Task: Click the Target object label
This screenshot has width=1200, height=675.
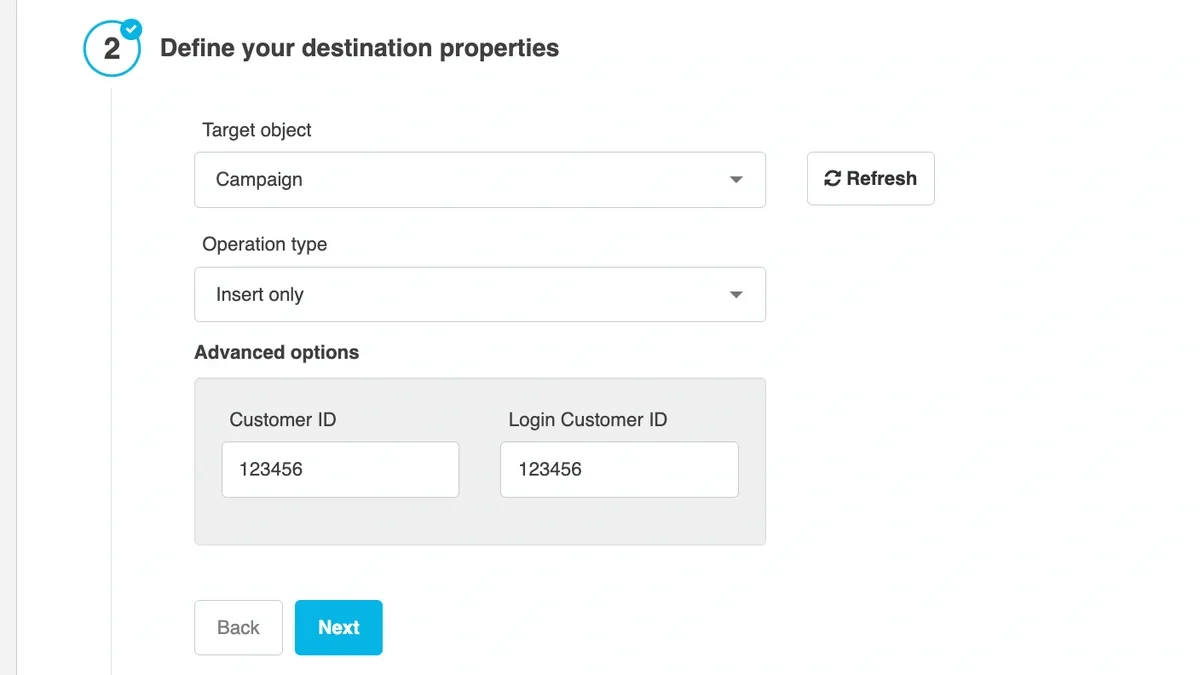Action: [256, 130]
